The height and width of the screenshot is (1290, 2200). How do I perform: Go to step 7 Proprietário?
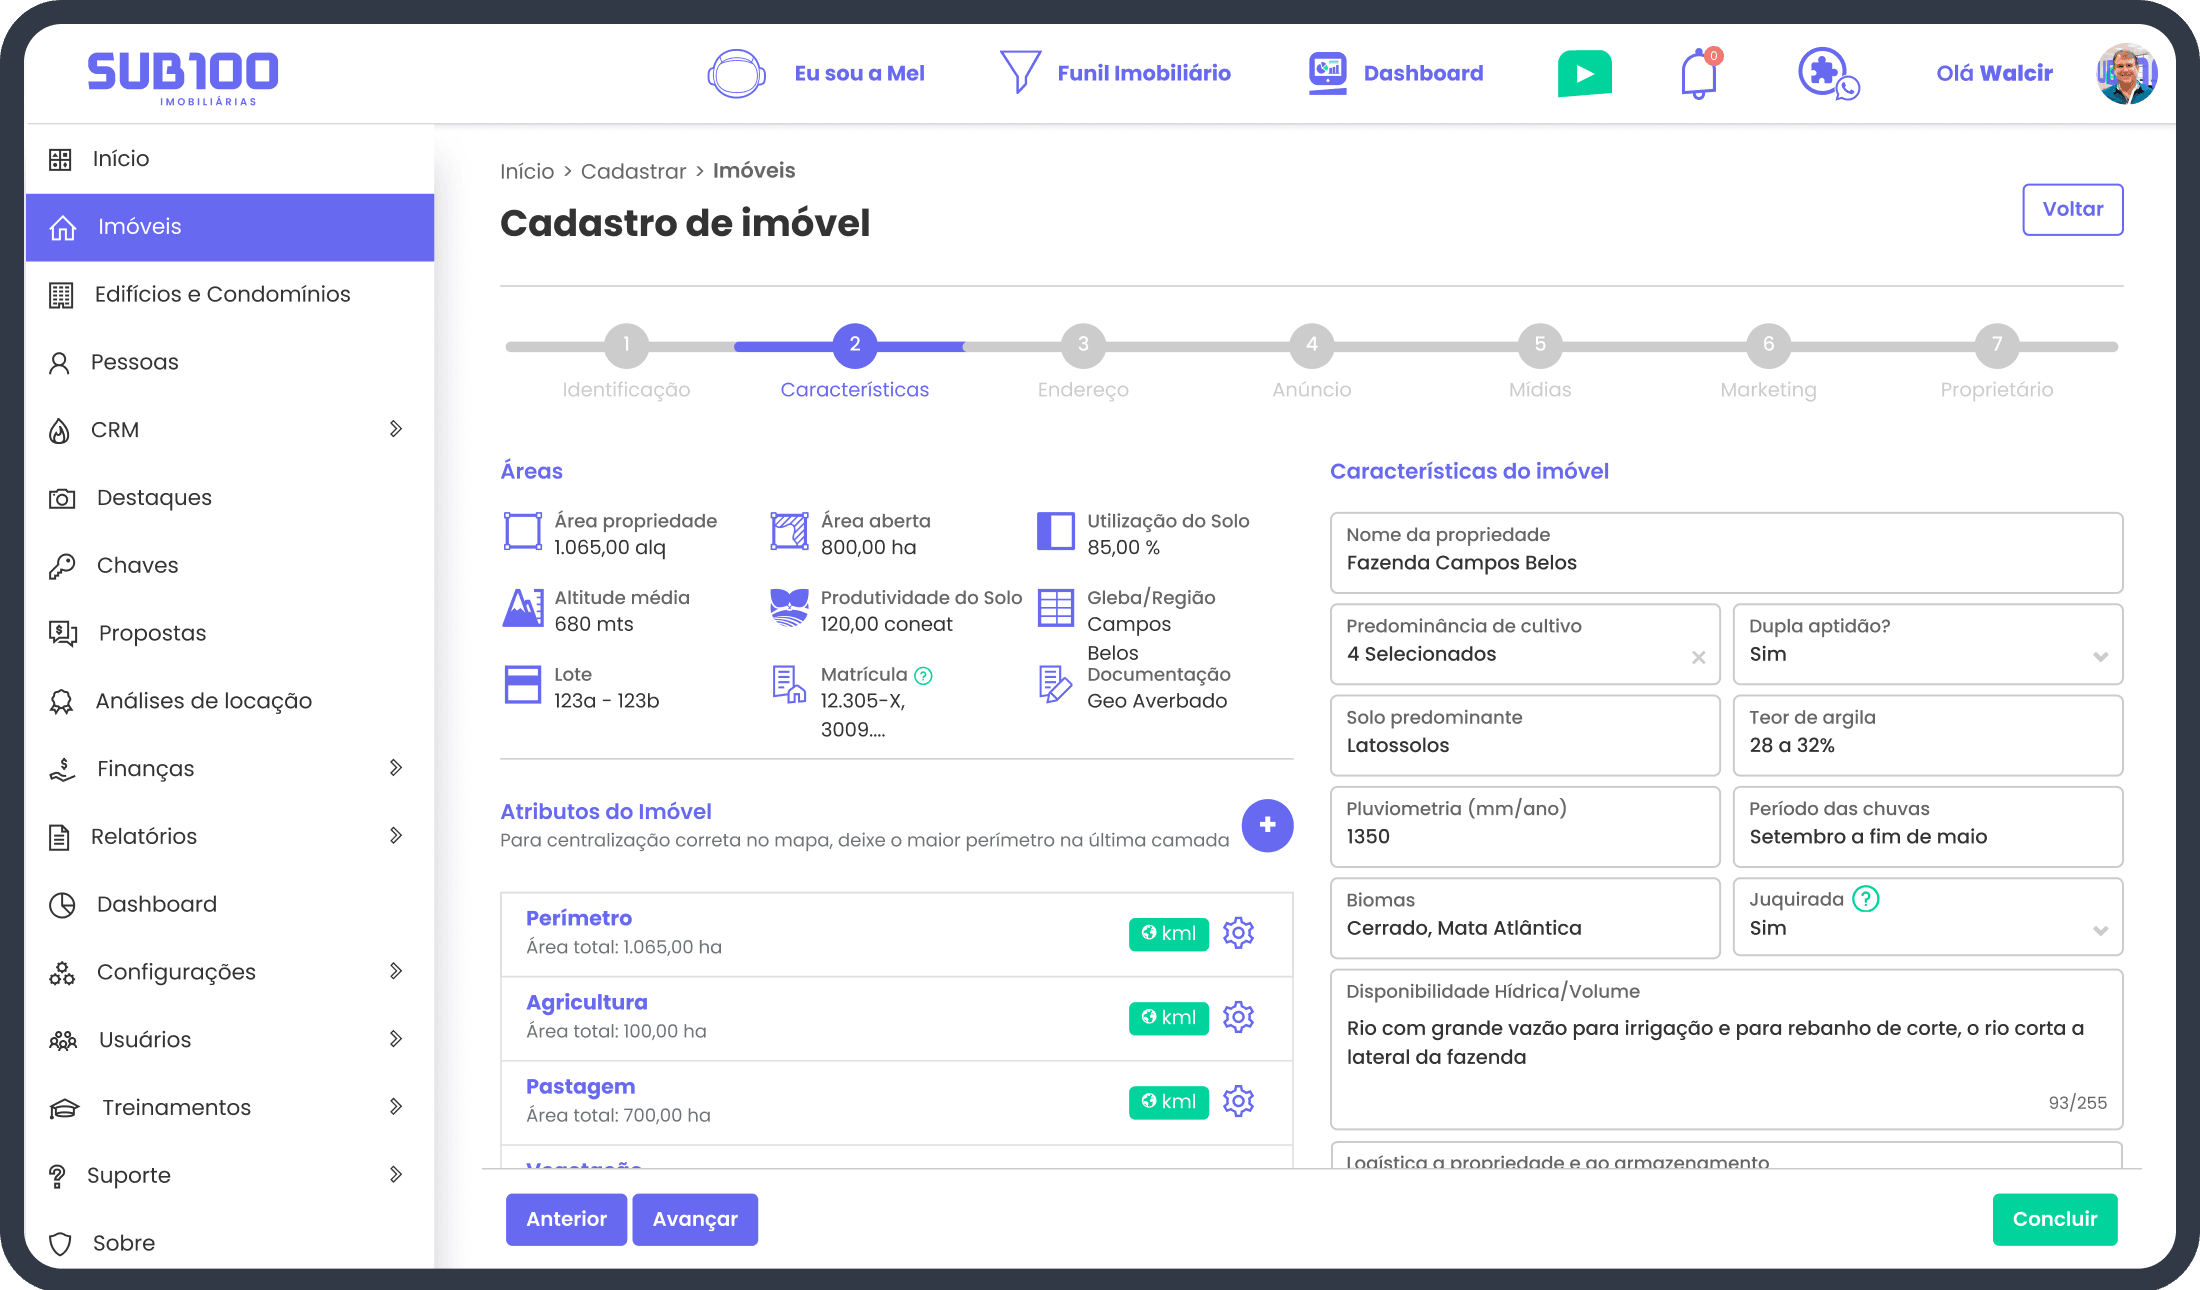1996,346
